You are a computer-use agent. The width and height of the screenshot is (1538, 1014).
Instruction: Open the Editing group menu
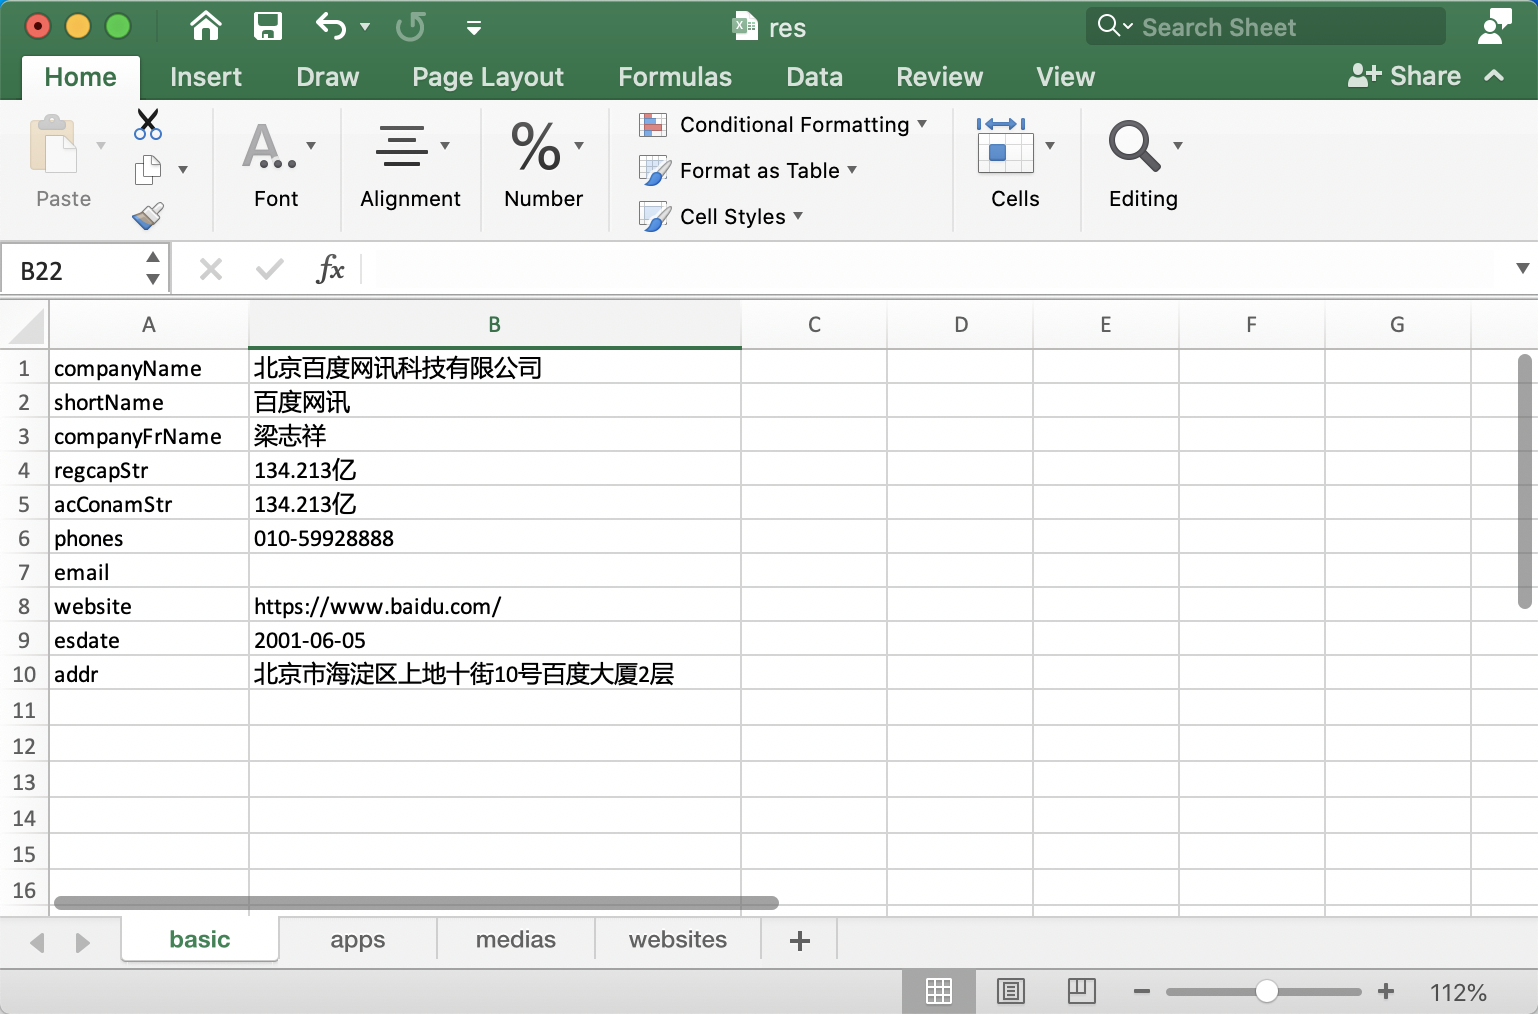1144,165
